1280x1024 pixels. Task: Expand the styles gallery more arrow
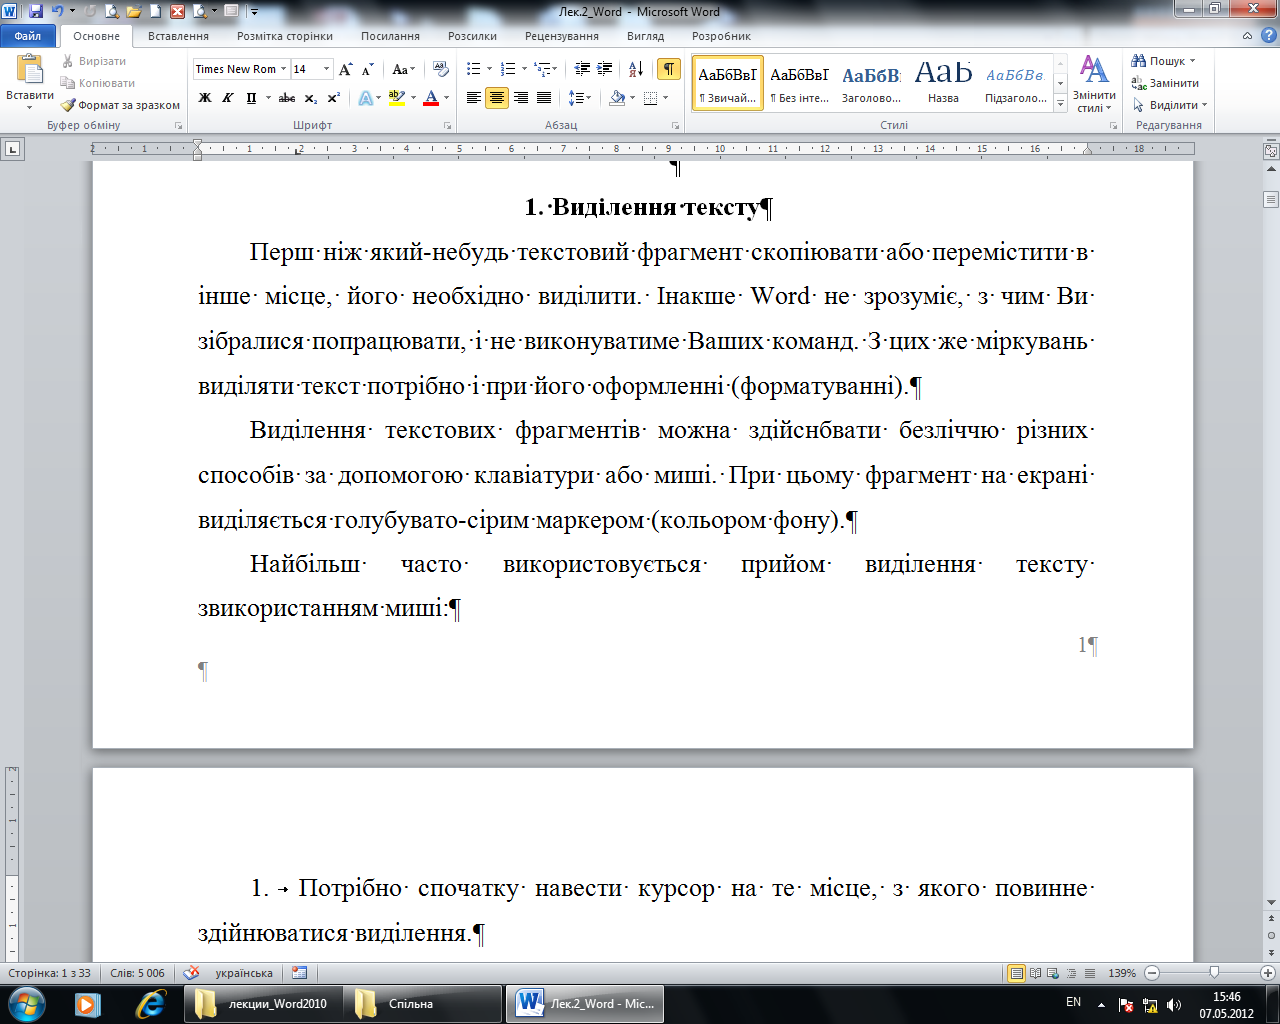click(1061, 104)
